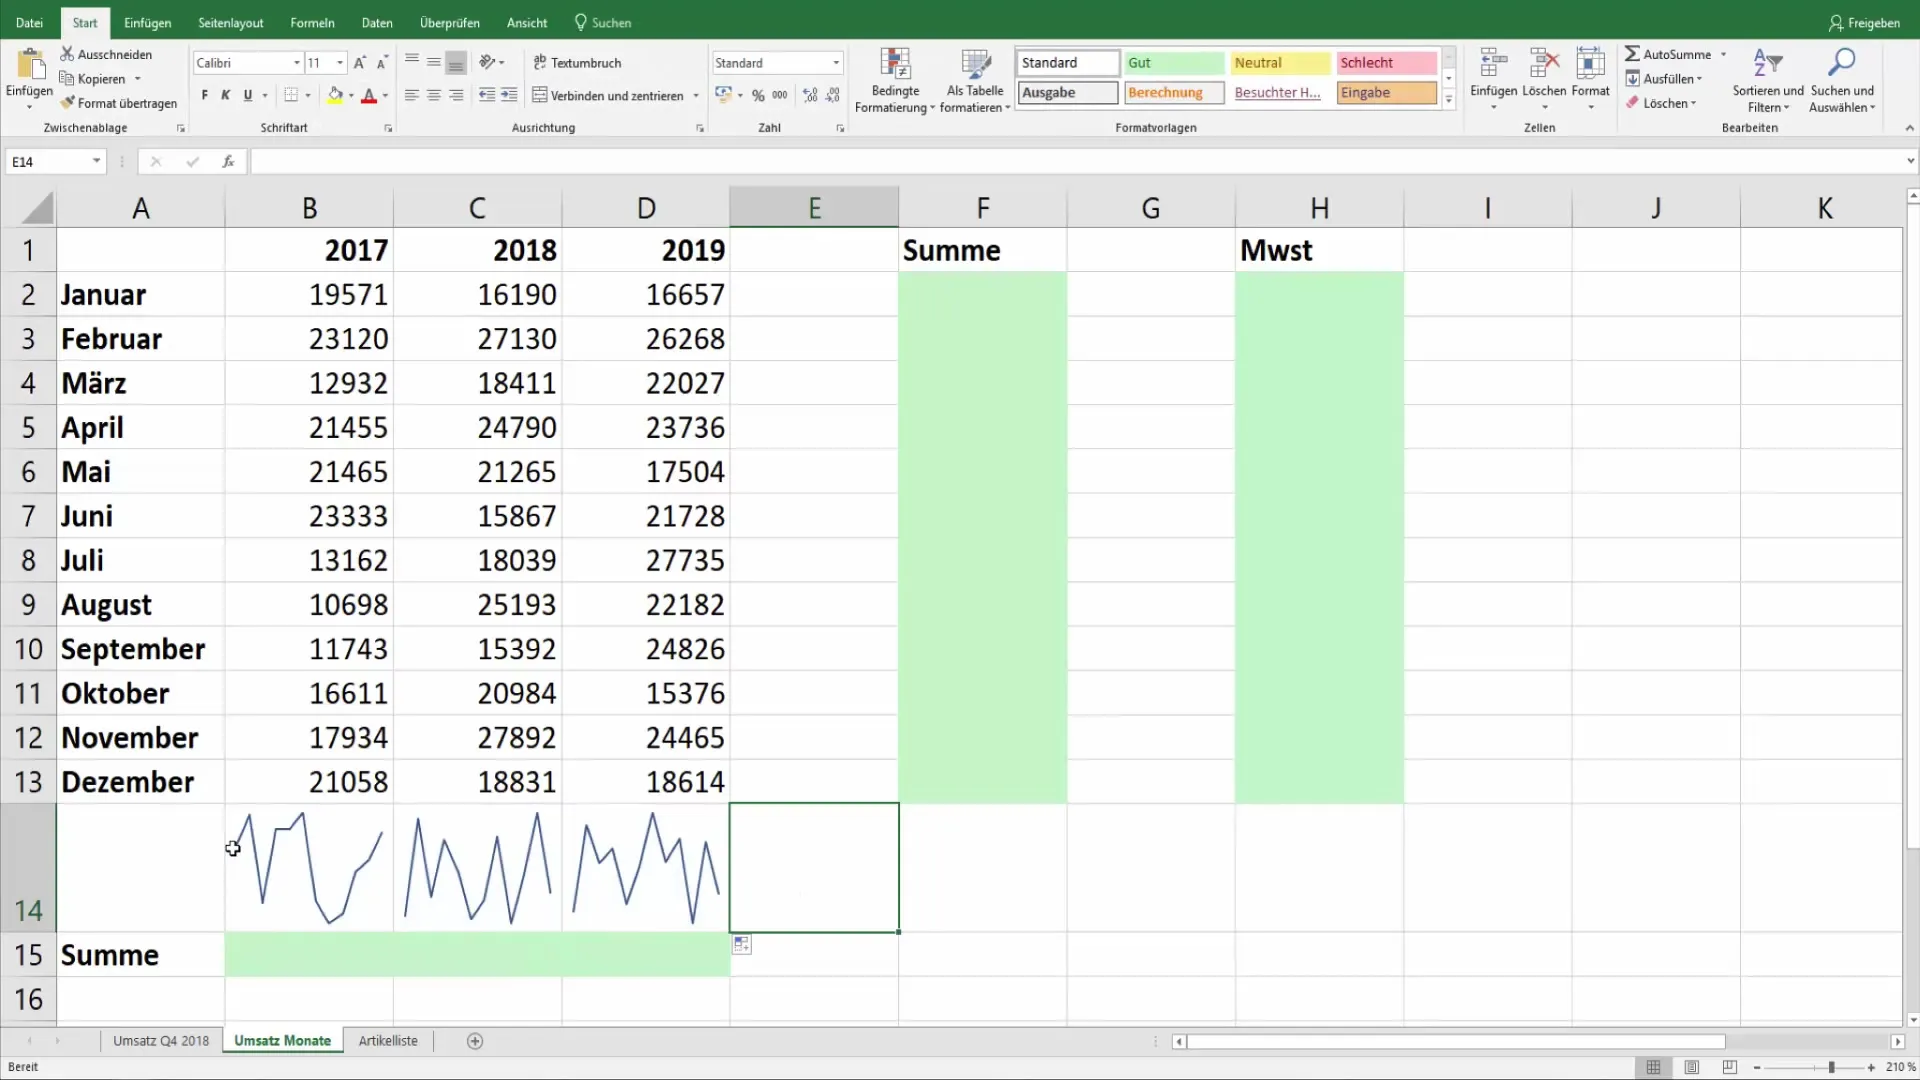1920x1080 pixels.
Task: Decrease font size with the small A icon
Action: [381, 62]
